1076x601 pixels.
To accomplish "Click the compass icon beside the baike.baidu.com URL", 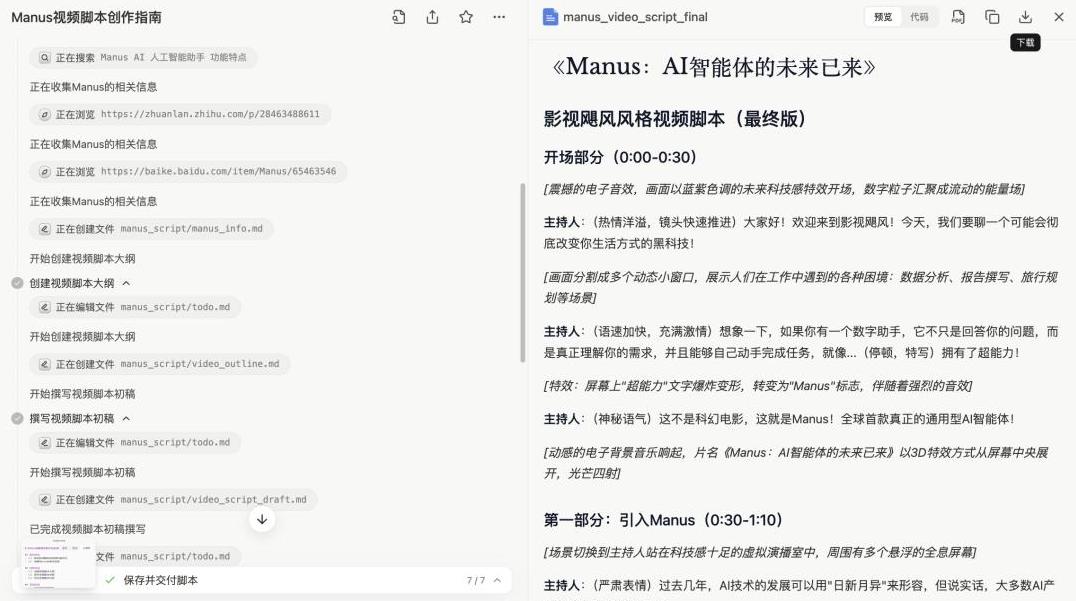I will coord(44,172).
